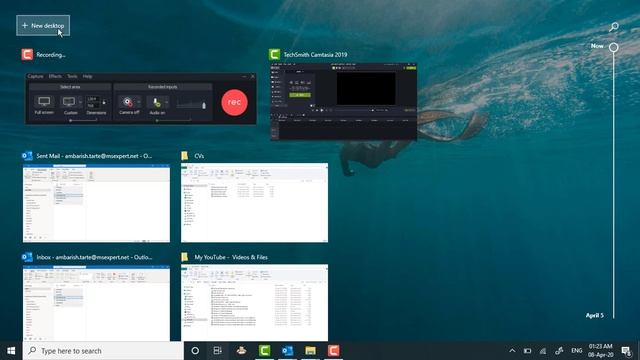Image resolution: width=640 pixels, height=360 pixels.
Task: Click the Type here to search box
Action: point(103,351)
